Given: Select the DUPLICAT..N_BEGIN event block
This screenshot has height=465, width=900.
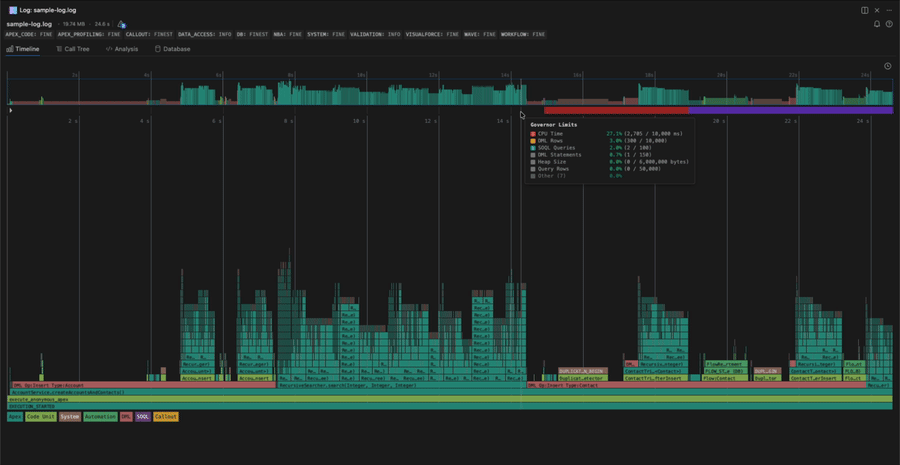Looking at the screenshot, I should (583, 371).
